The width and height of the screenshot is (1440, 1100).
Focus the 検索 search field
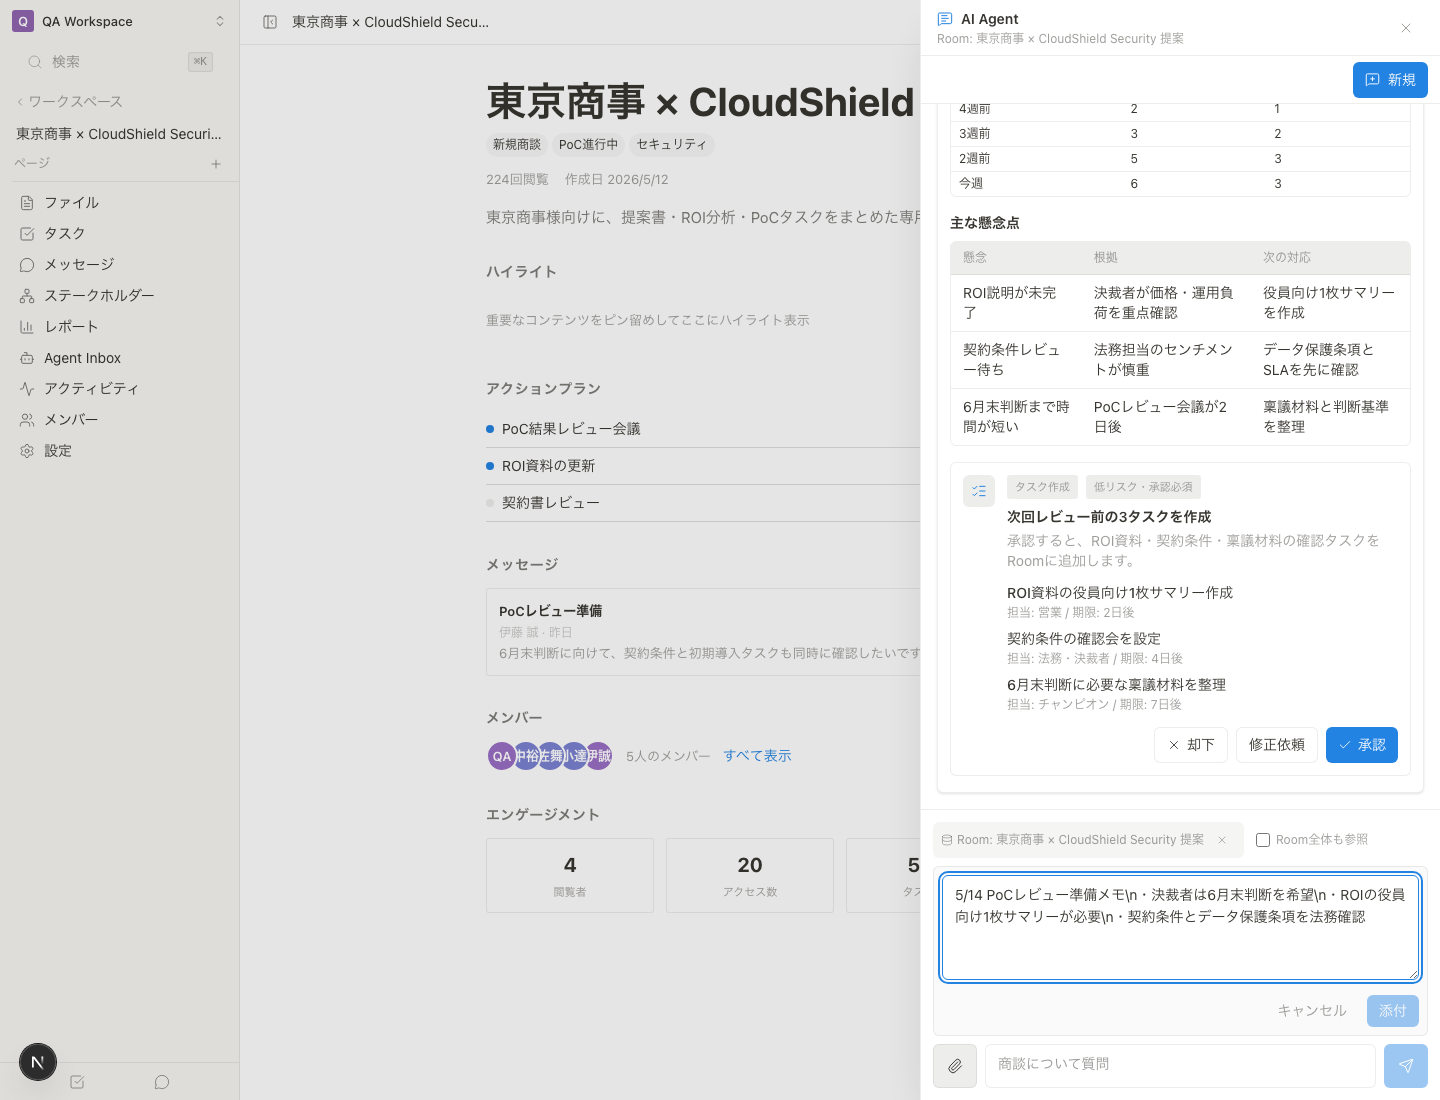tap(120, 62)
